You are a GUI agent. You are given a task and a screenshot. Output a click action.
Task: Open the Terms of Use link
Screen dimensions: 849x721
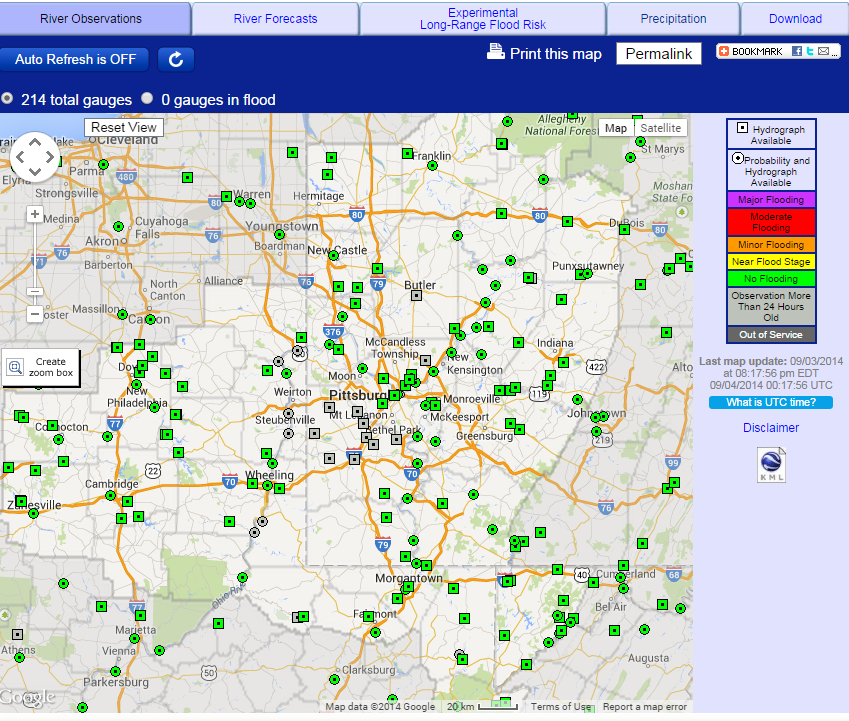[x=560, y=706]
